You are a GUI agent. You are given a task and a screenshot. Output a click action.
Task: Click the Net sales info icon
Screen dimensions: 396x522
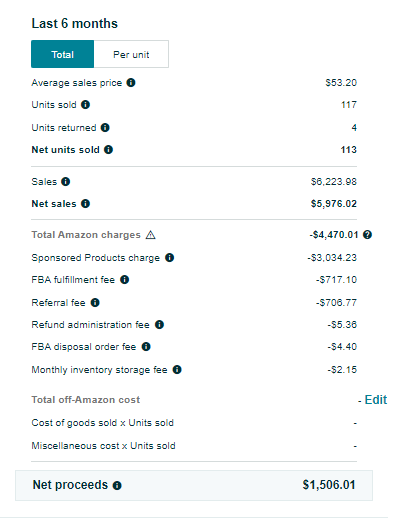pyautogui.click(x=86, y=204)
